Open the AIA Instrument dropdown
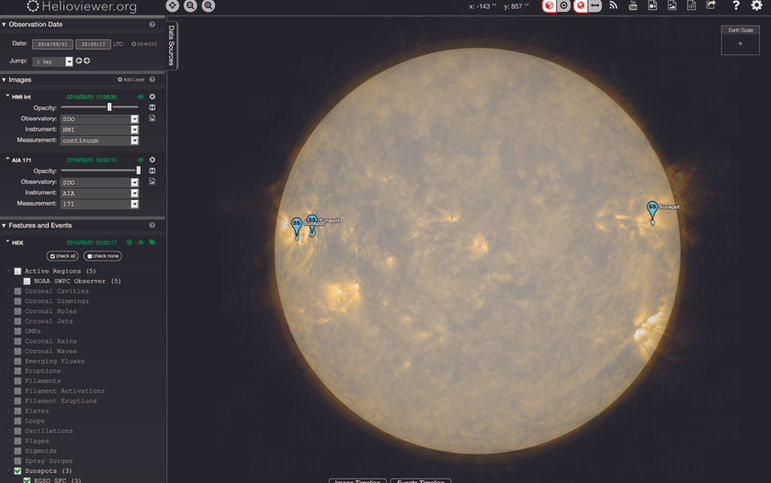 [x=100, y=193]
